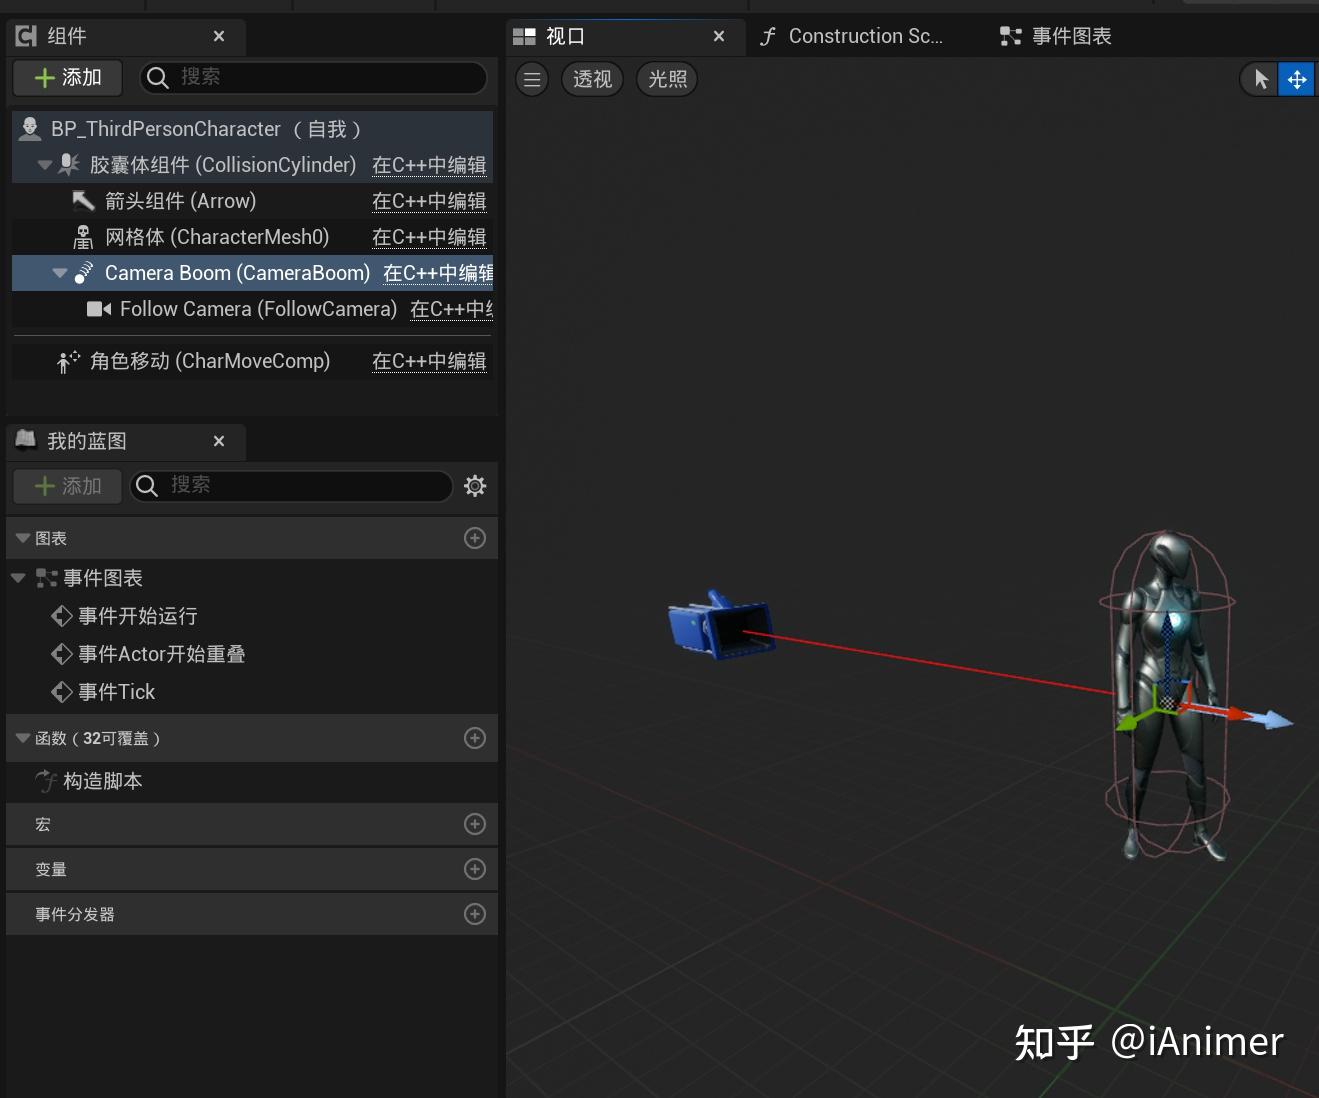Collapse the 胶囊体组件 (CollisionCylinder) node arrow
Image resolution: width=1319 pixels, height=1098 pixels.
click(44, 165)
